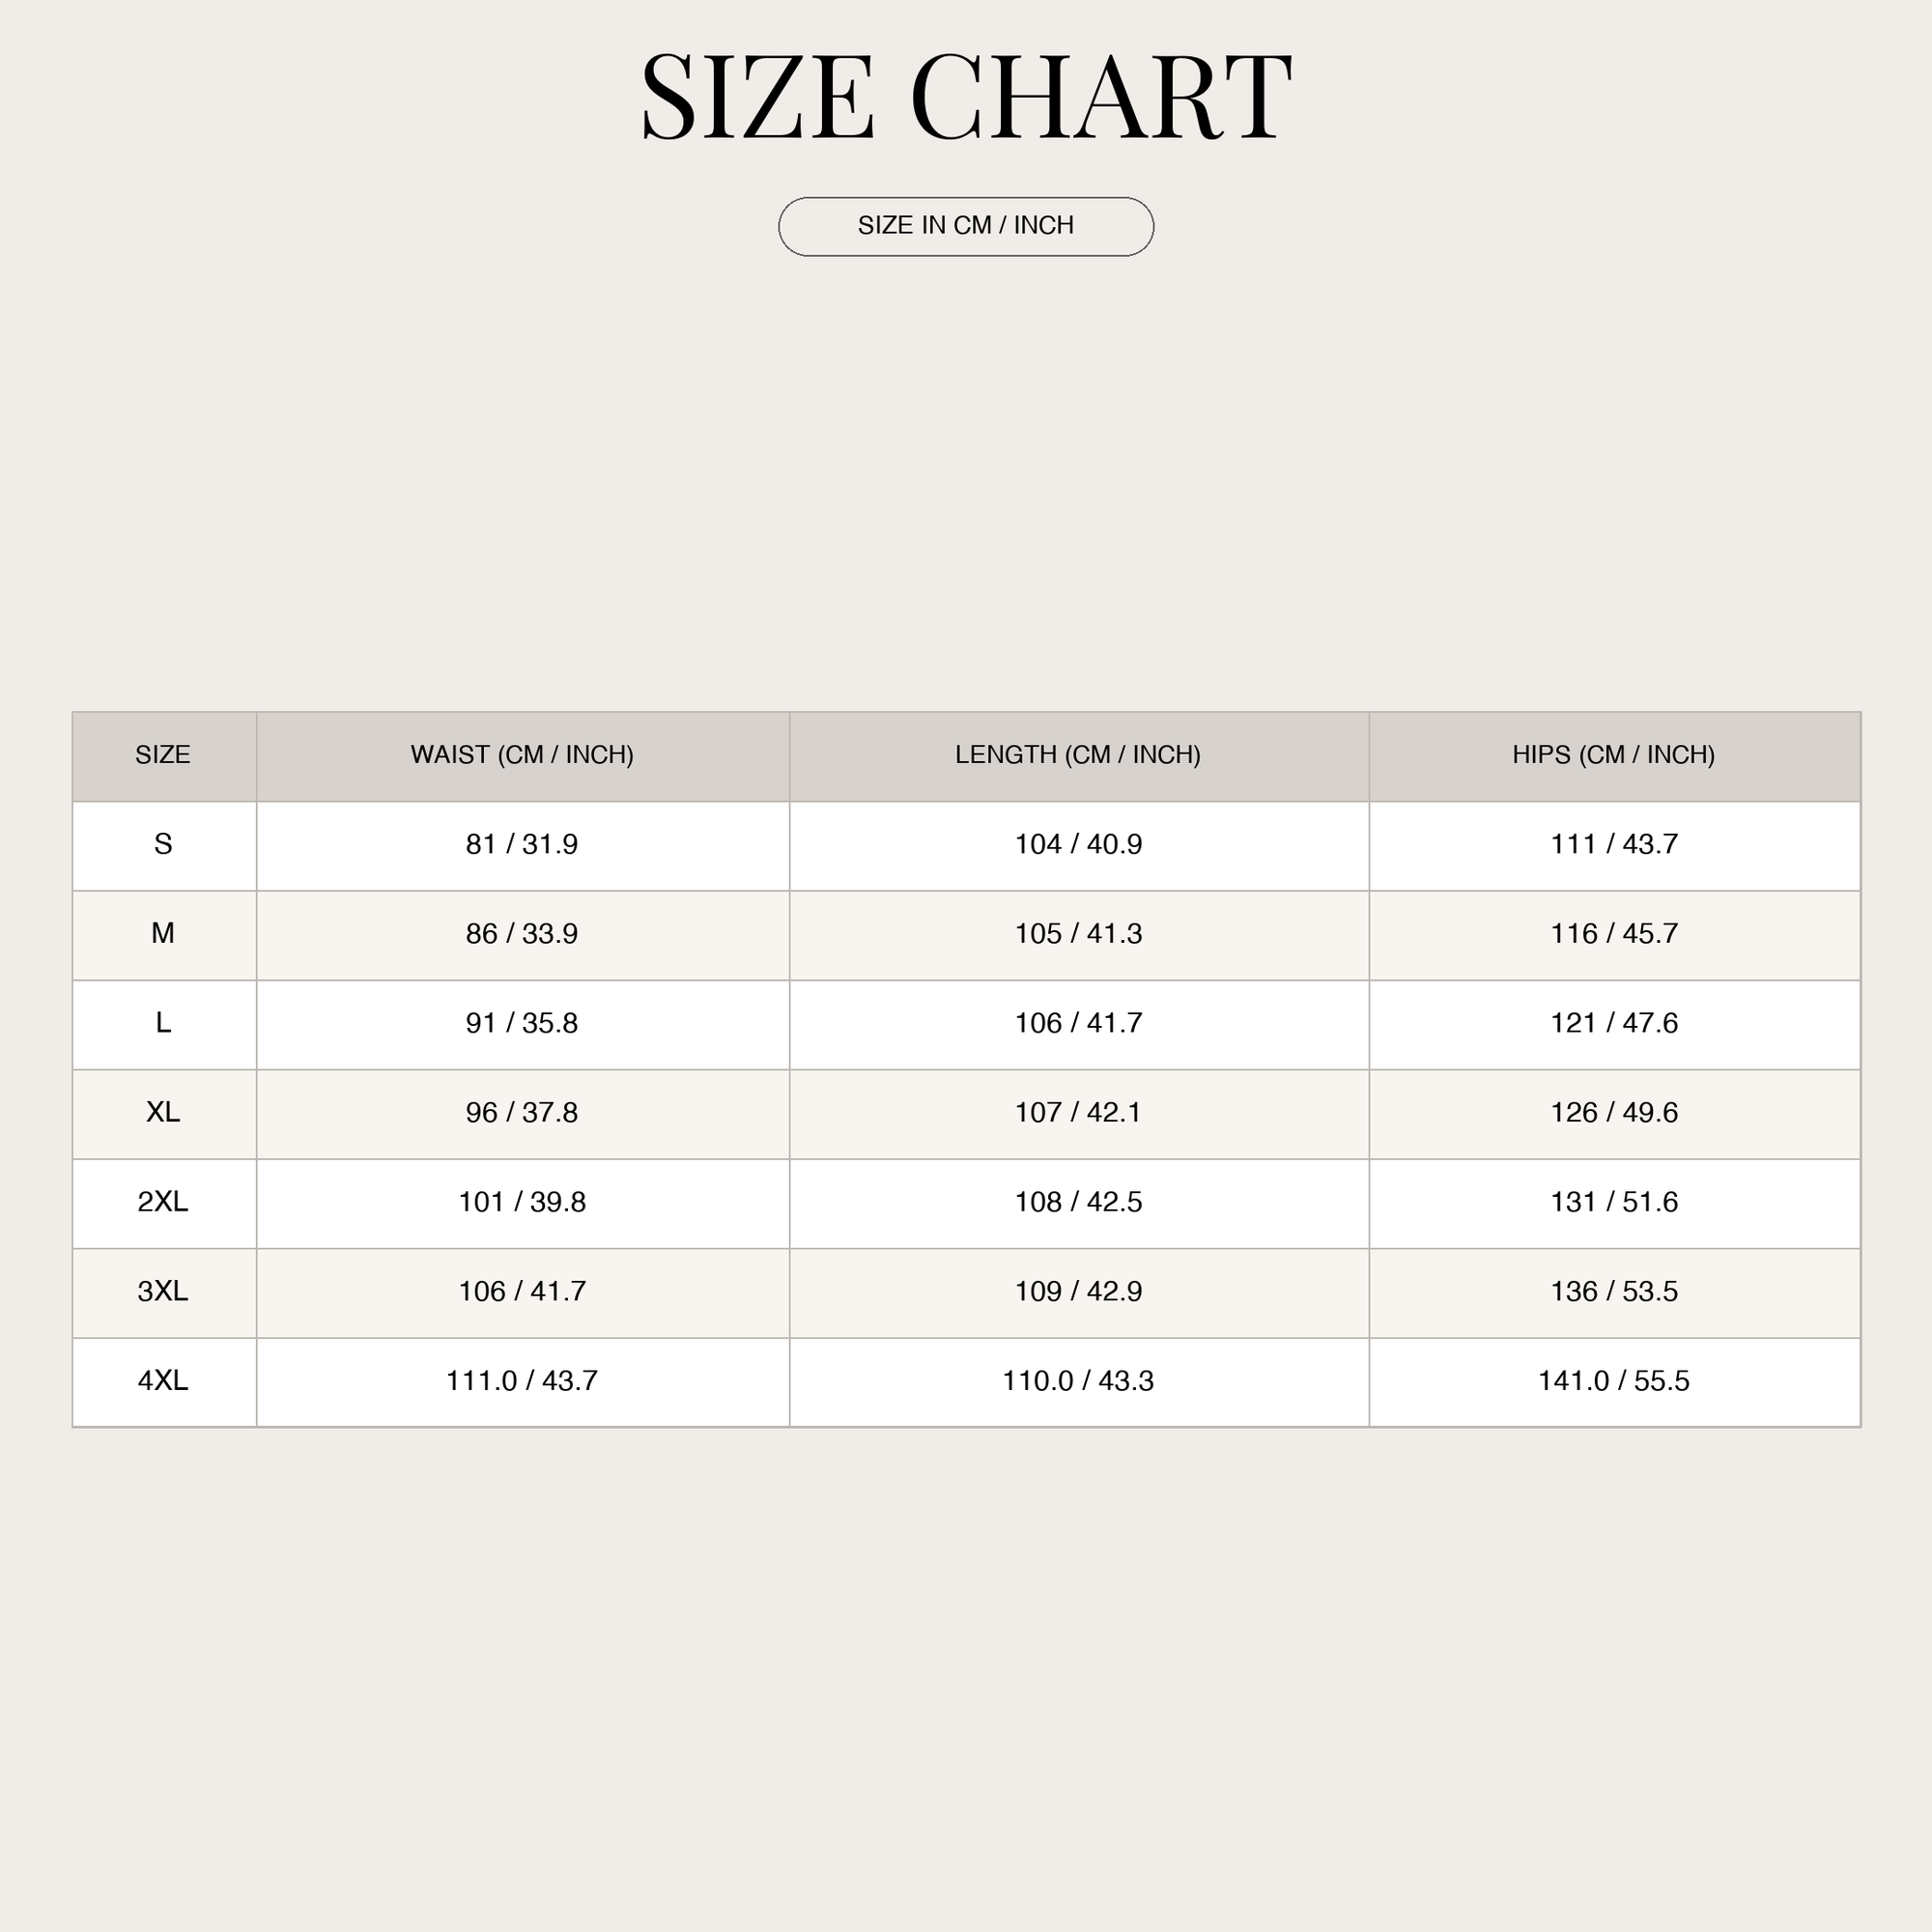Click length value 108 / 42.5

[x=1078, y=1202]
